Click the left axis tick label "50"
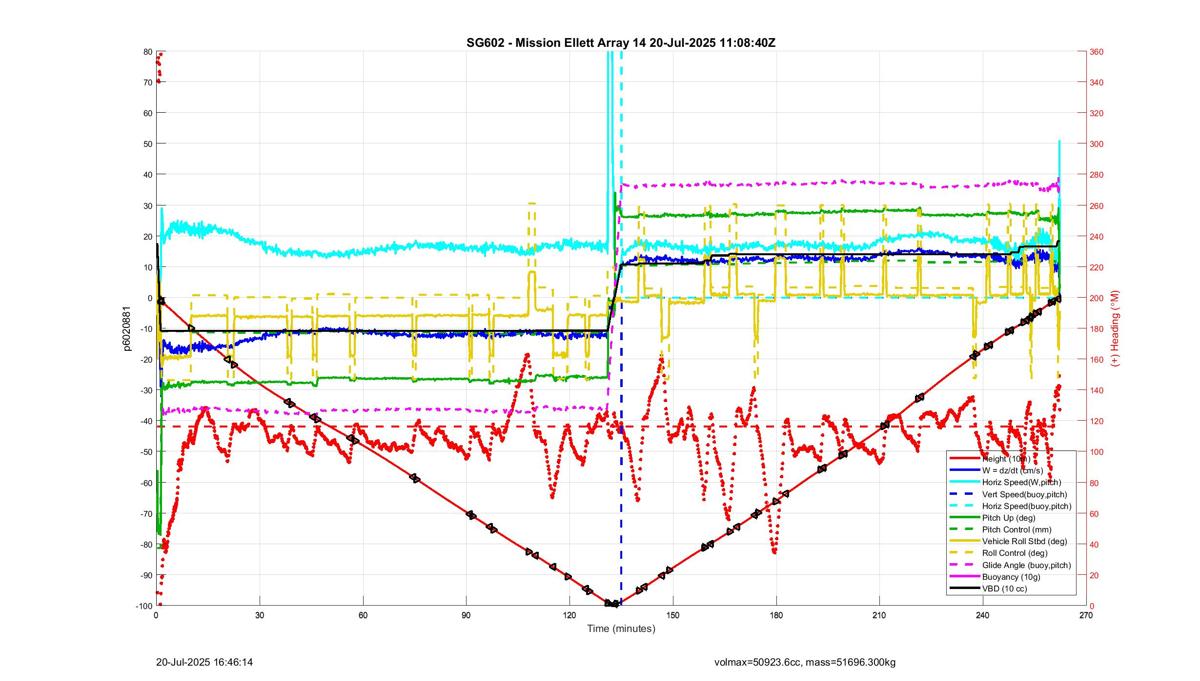The height and width of the screenshot is (681, 1200). tap(146, 144)
